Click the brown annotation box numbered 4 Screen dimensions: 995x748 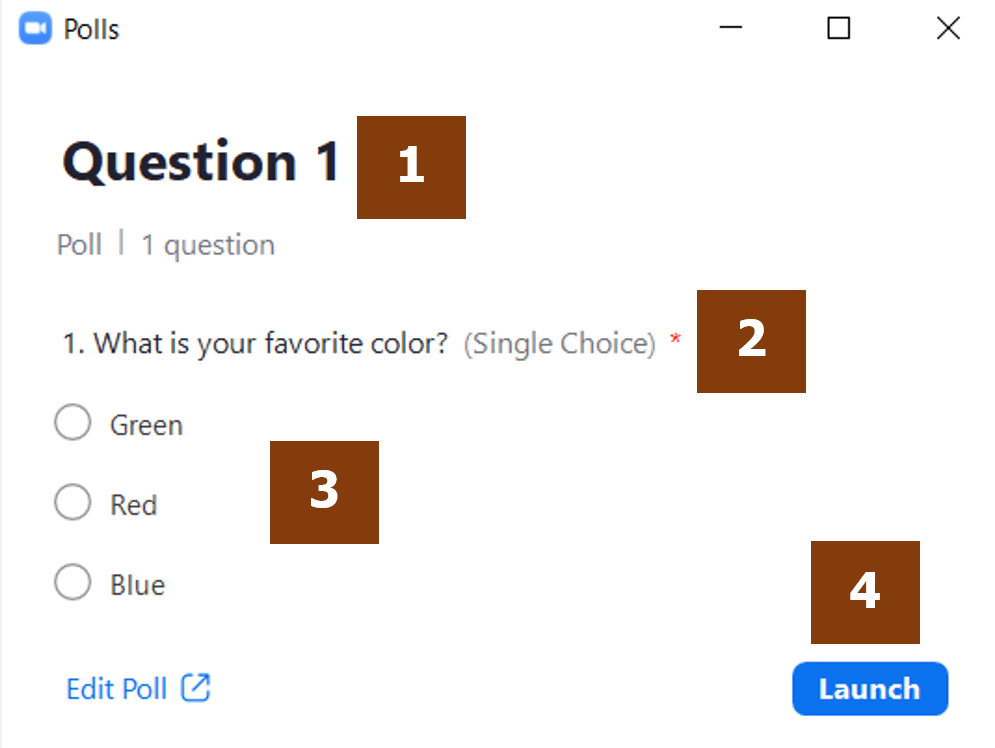pyautogui.click(x=865, y=593)
